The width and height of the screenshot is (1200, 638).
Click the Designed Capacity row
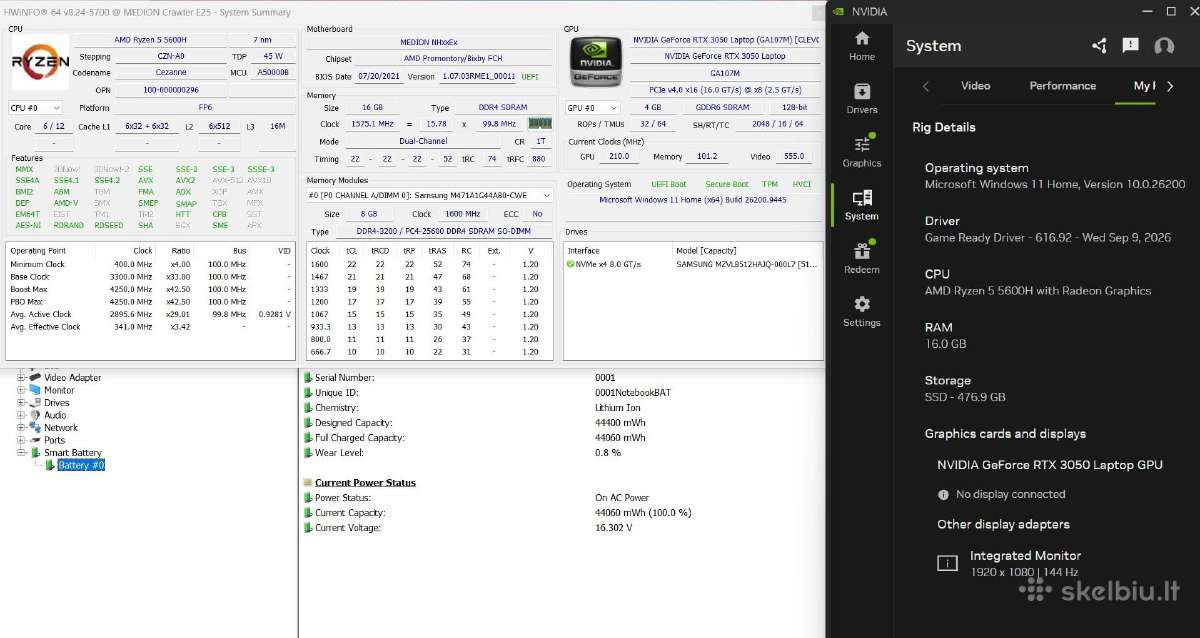[x=560, y=423]
